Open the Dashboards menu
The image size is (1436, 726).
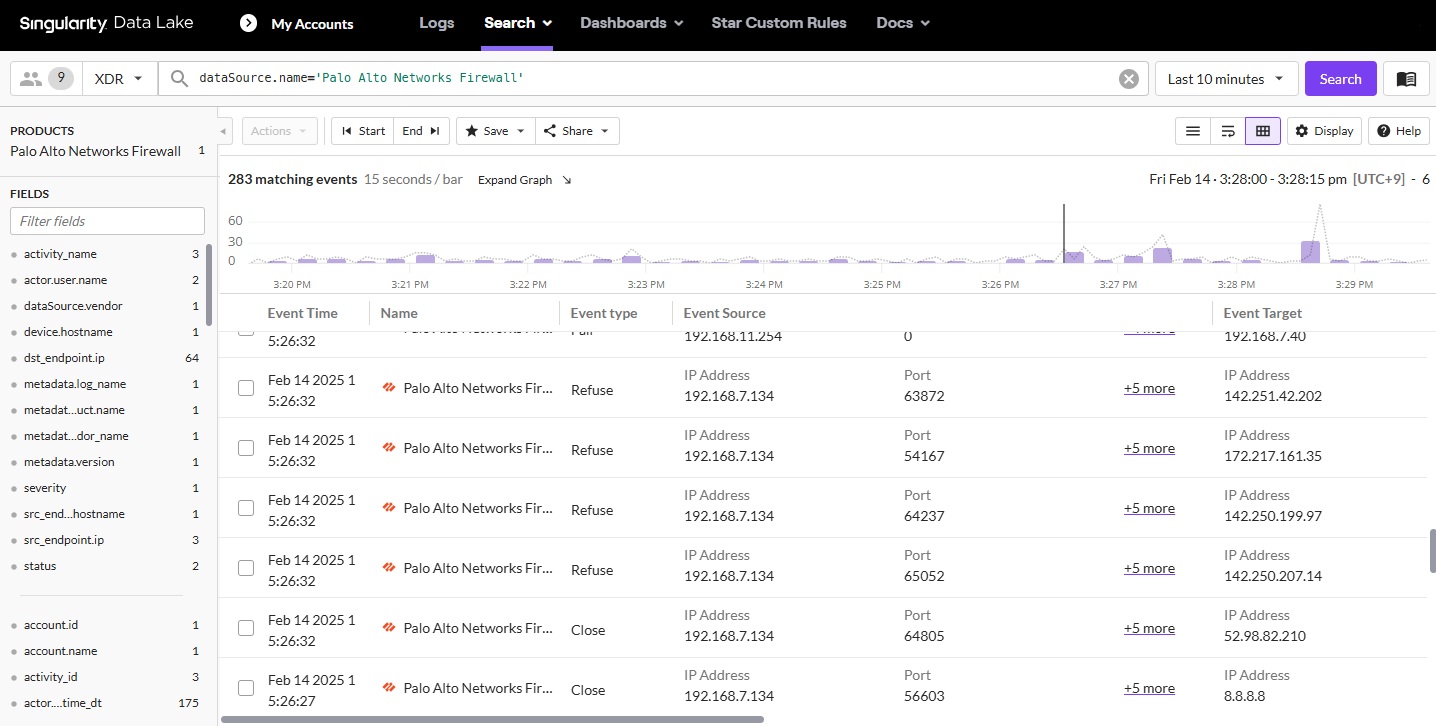(x=631, y=23)
